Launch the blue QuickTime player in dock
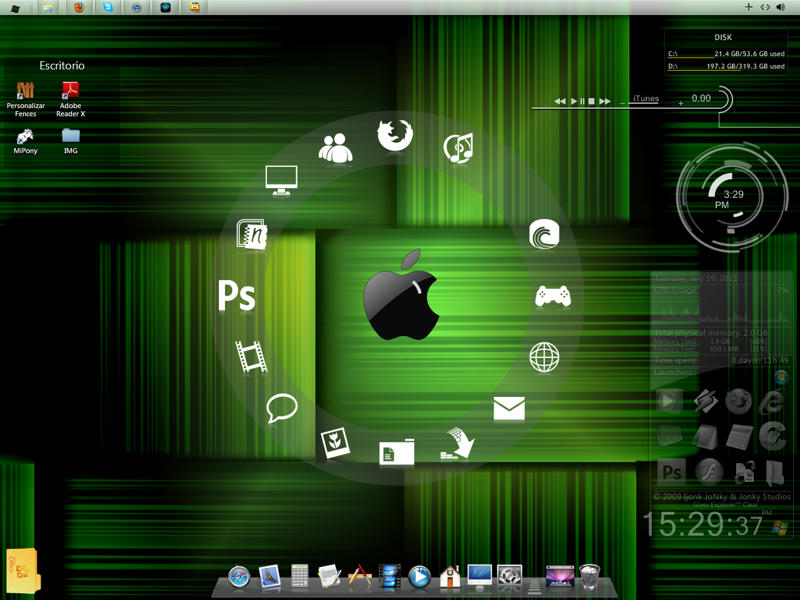Screen dimensions: 800x600 click(419, 577)
